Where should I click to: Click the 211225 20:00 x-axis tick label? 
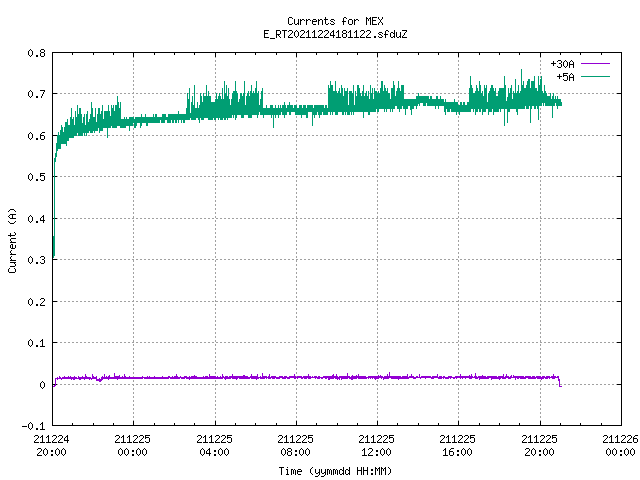540,446
